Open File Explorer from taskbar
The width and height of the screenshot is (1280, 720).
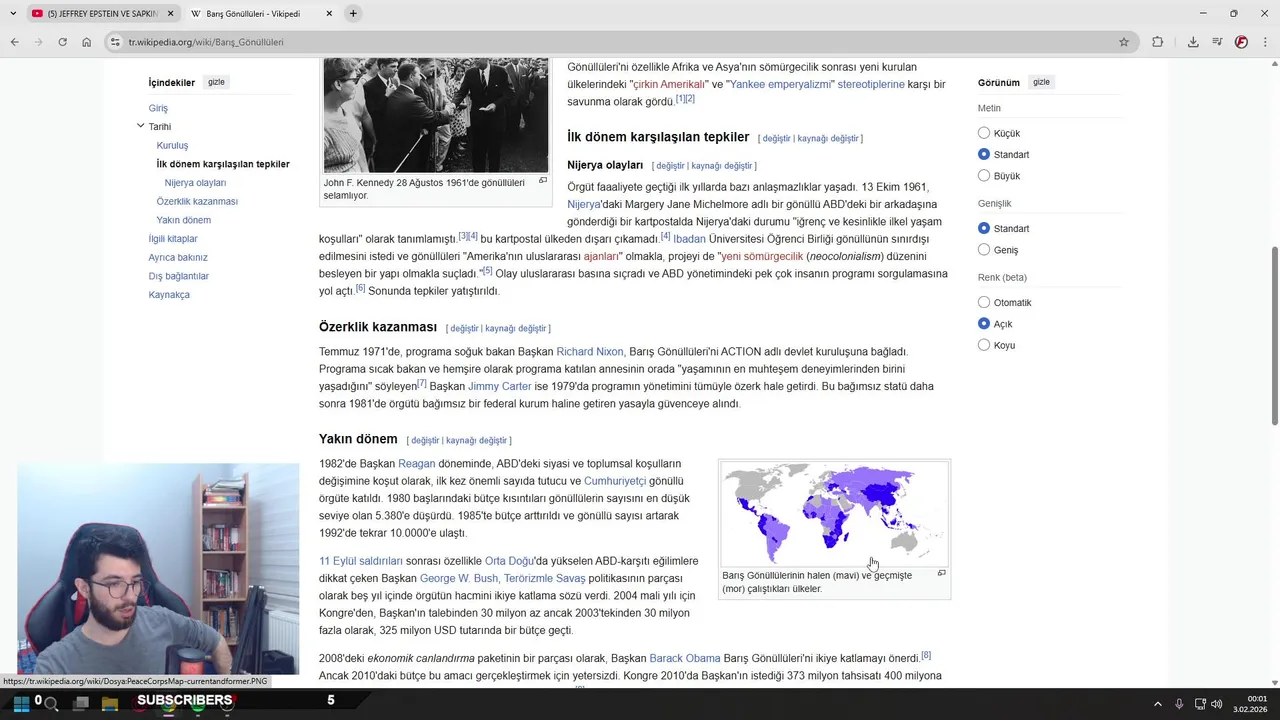[110, 704]
